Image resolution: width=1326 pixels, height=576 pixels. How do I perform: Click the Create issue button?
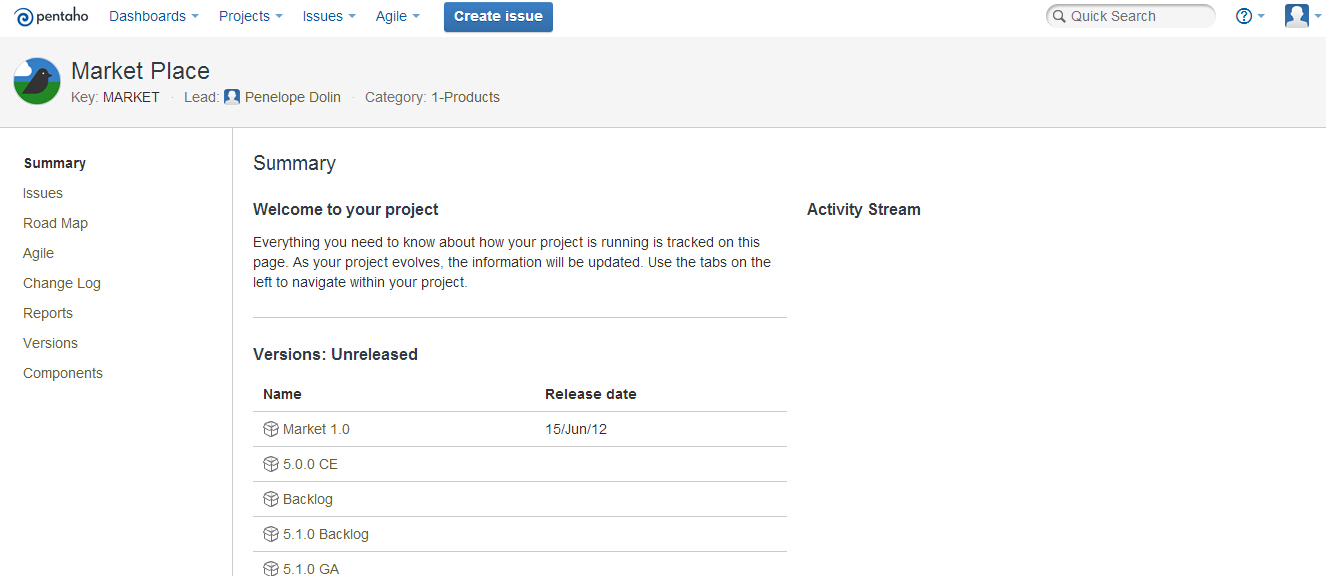coord(498,16)
